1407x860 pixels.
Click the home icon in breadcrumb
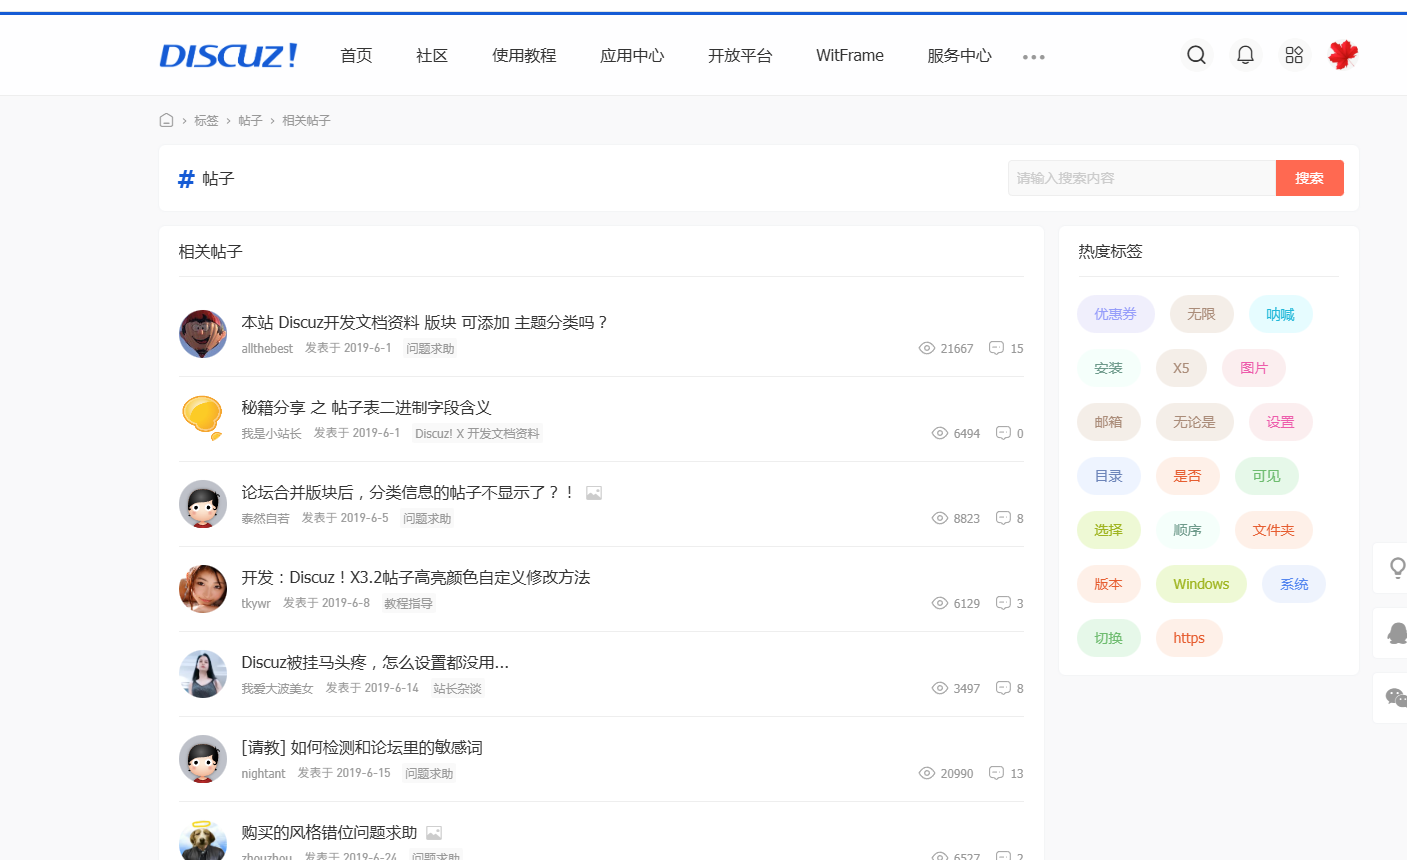point(166,120)
